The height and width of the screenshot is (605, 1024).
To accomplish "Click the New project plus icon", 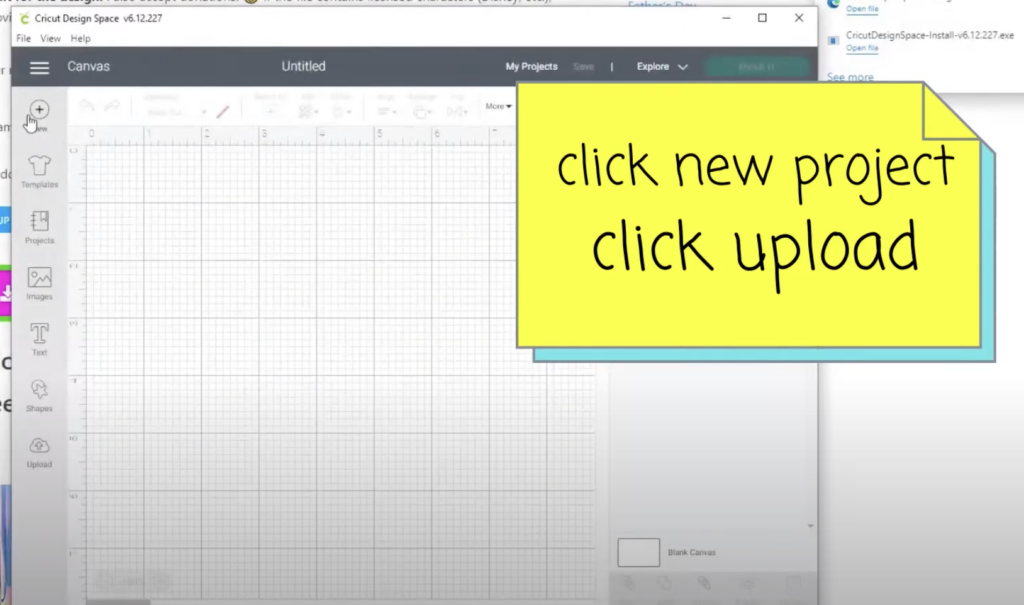I will 40,110.
